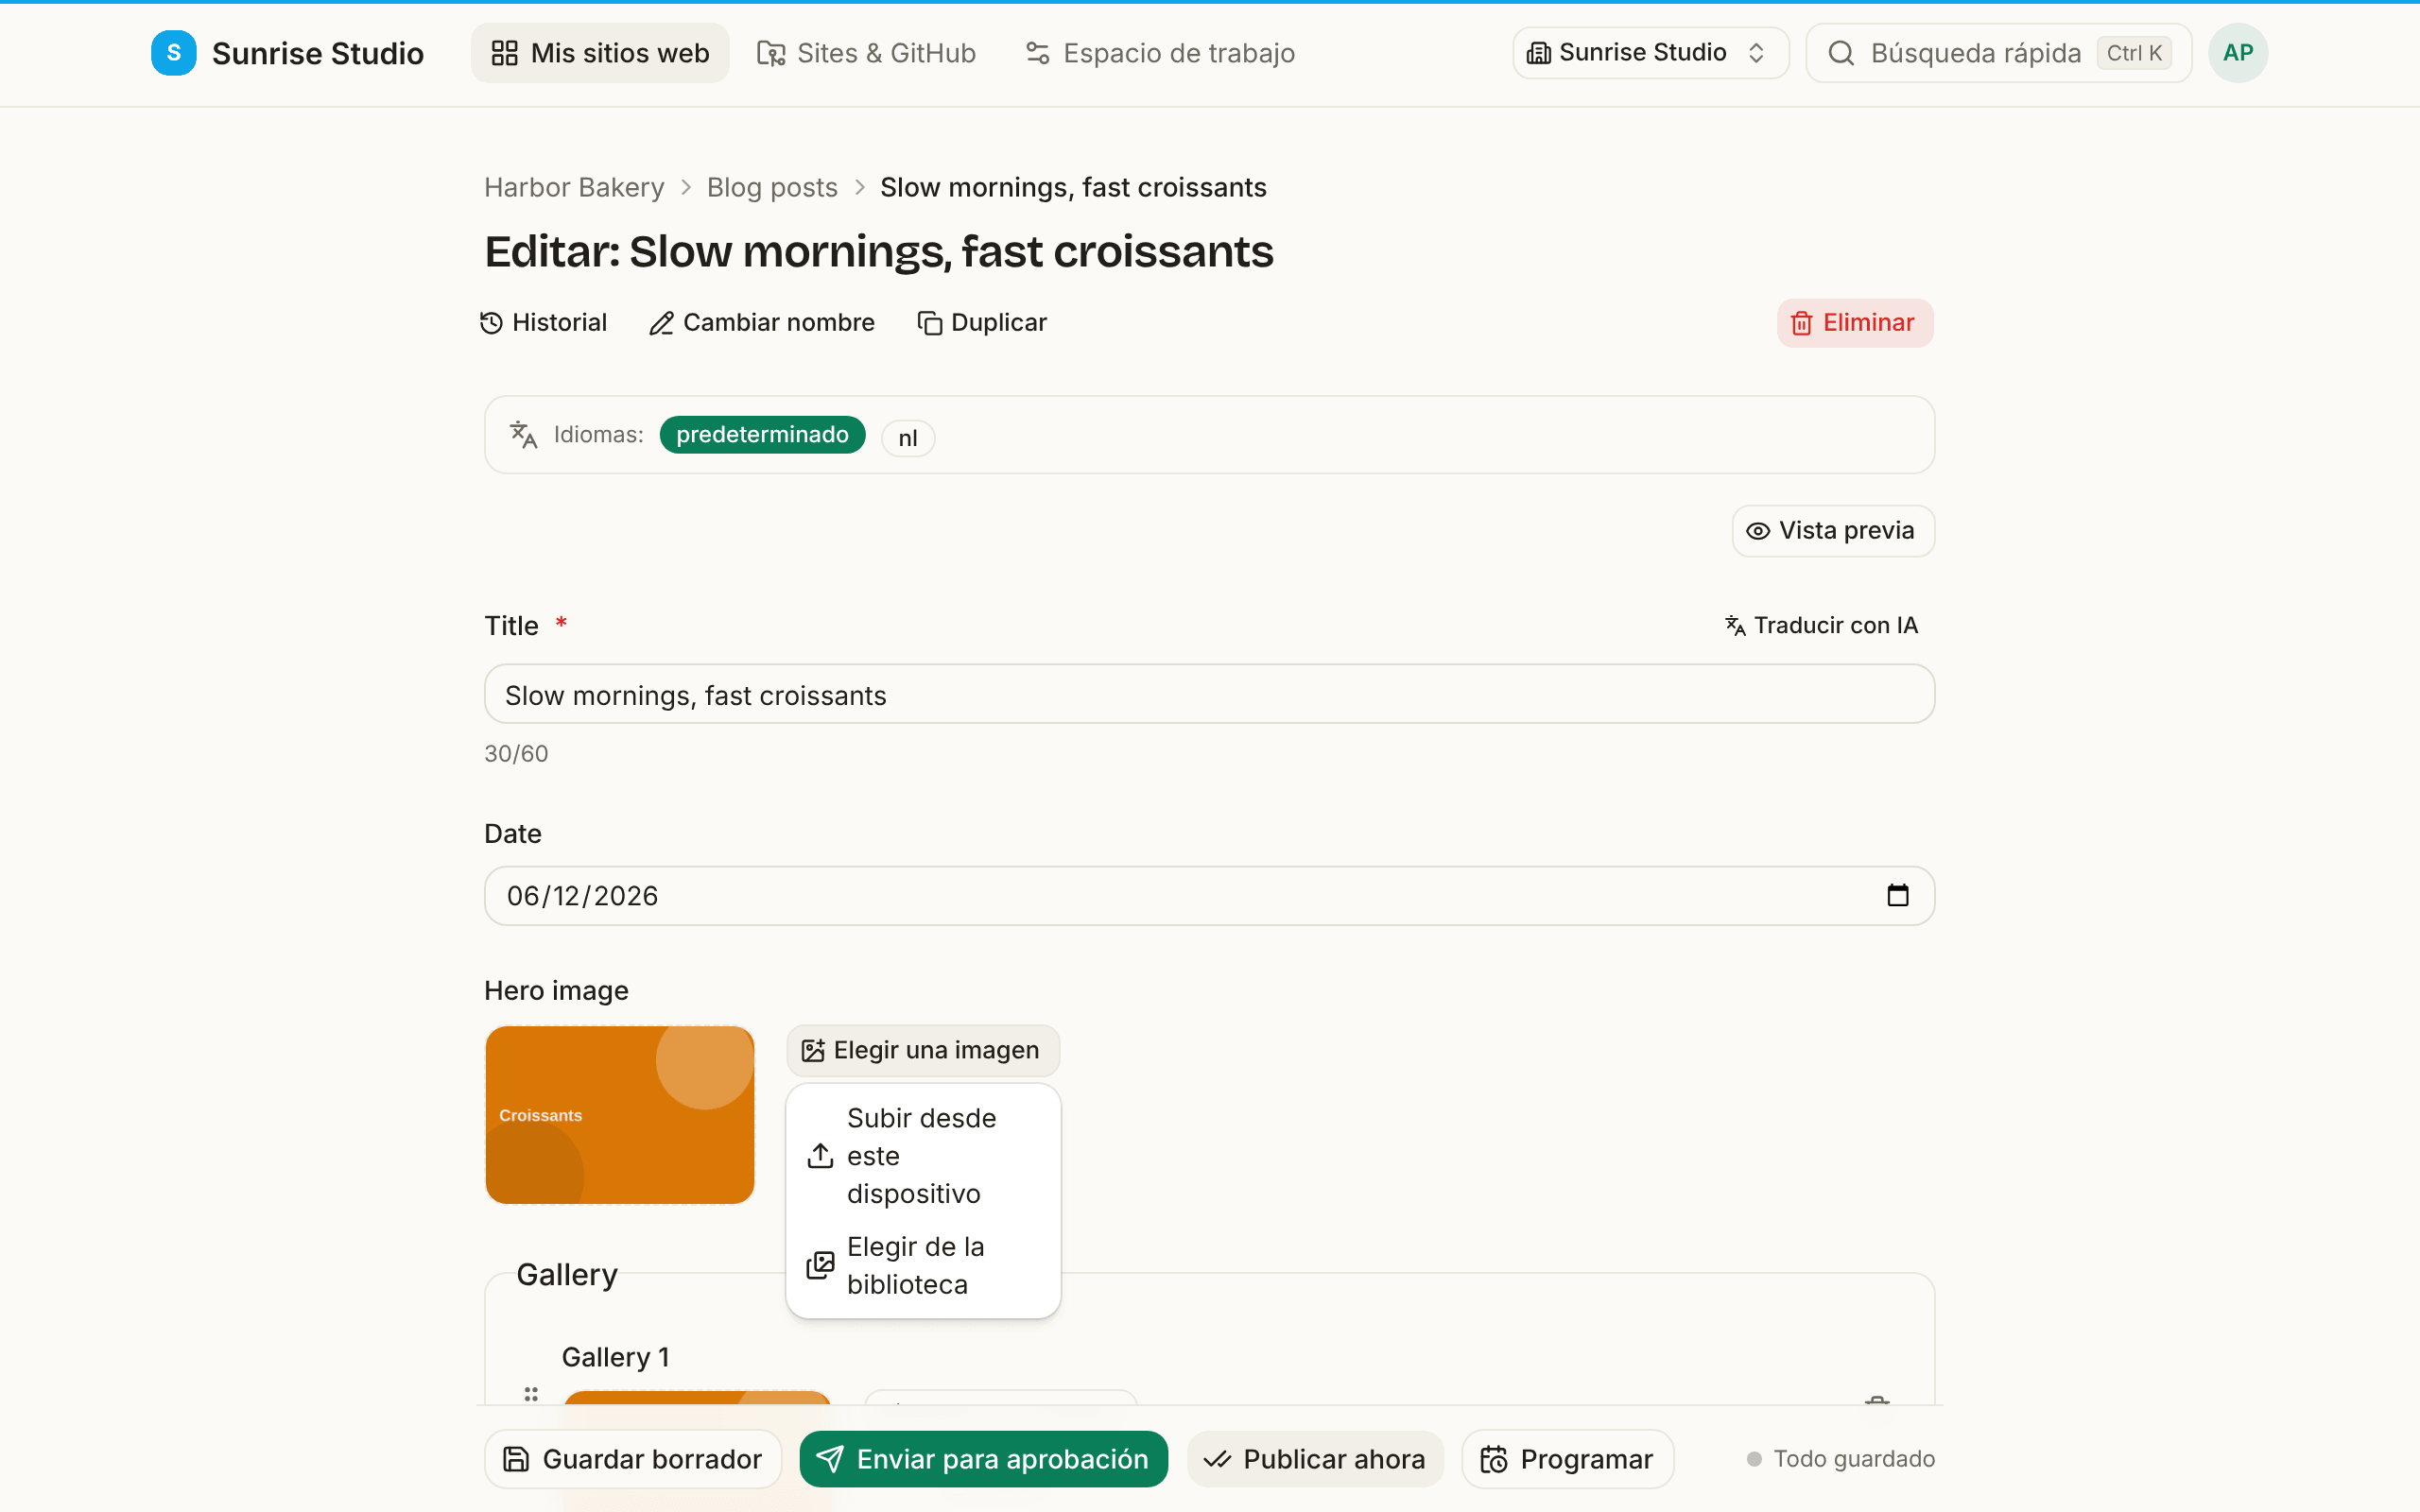Focus the Búsqueda rápida search field
The height and width of the screenshot is (1512, 2420).
tap(1998, 53)
